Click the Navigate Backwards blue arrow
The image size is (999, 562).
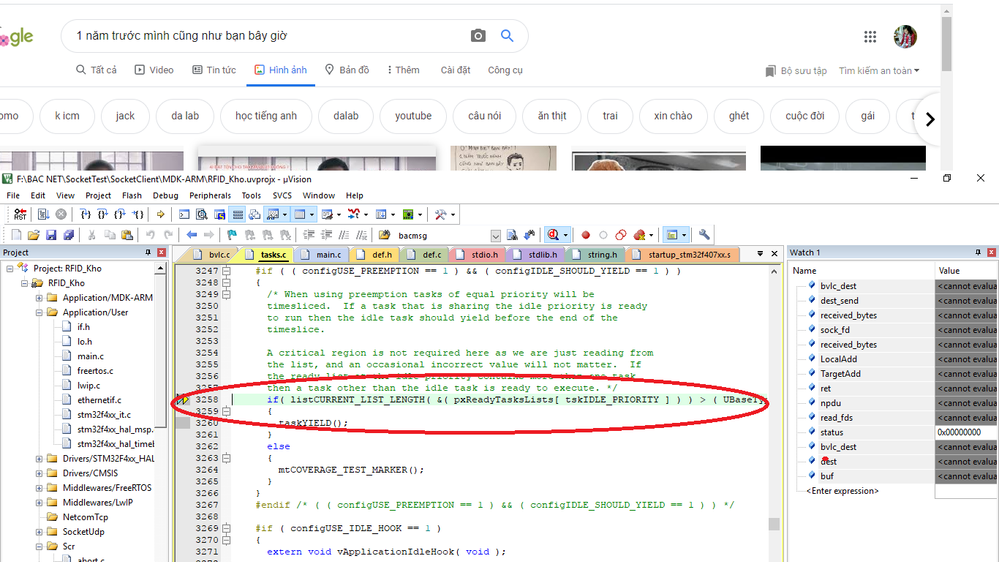click(191, 235)
